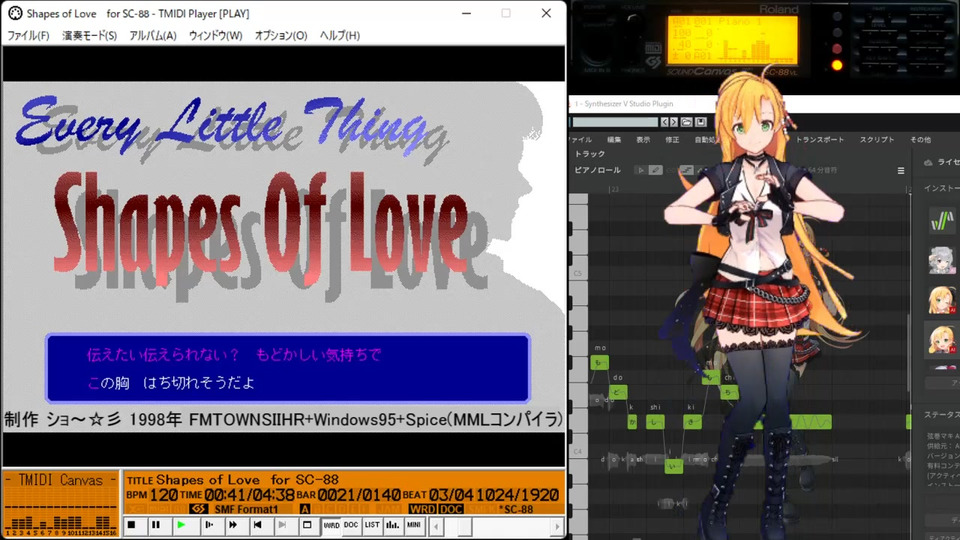Viewport: 960px width, 540px height.
Task: Toggle the spectrum level meter button
Action: click(x=392, y=525)
